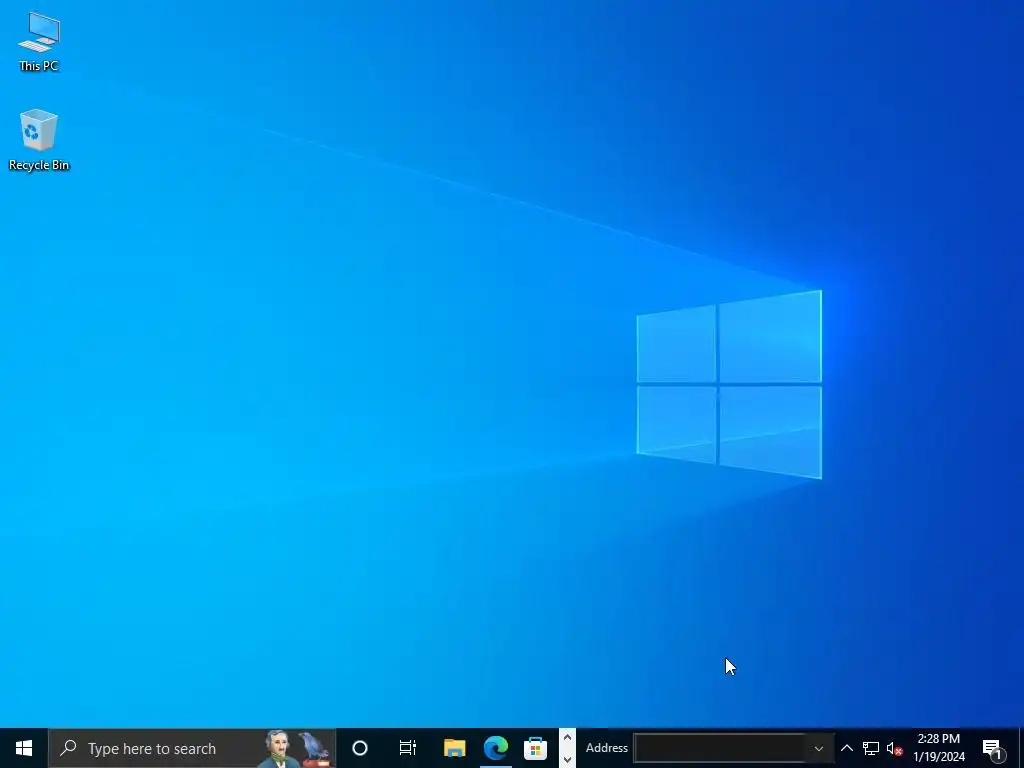Screen dimensions: 1024x768
Task: Open the network status tray icon
Action: 871,748
